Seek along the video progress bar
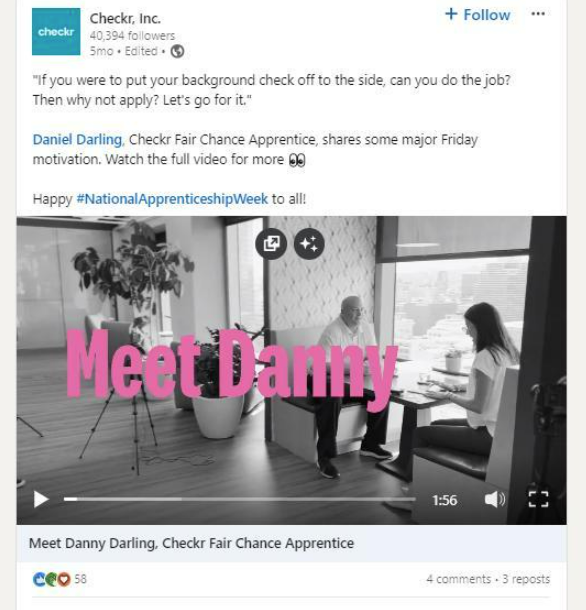 (x=240, y=499)
